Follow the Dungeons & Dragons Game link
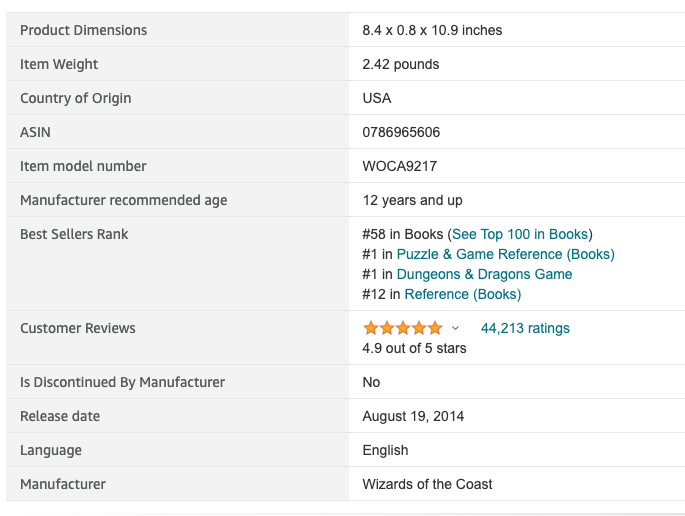This screenshot has width=685, height=516. coord(484,274)
